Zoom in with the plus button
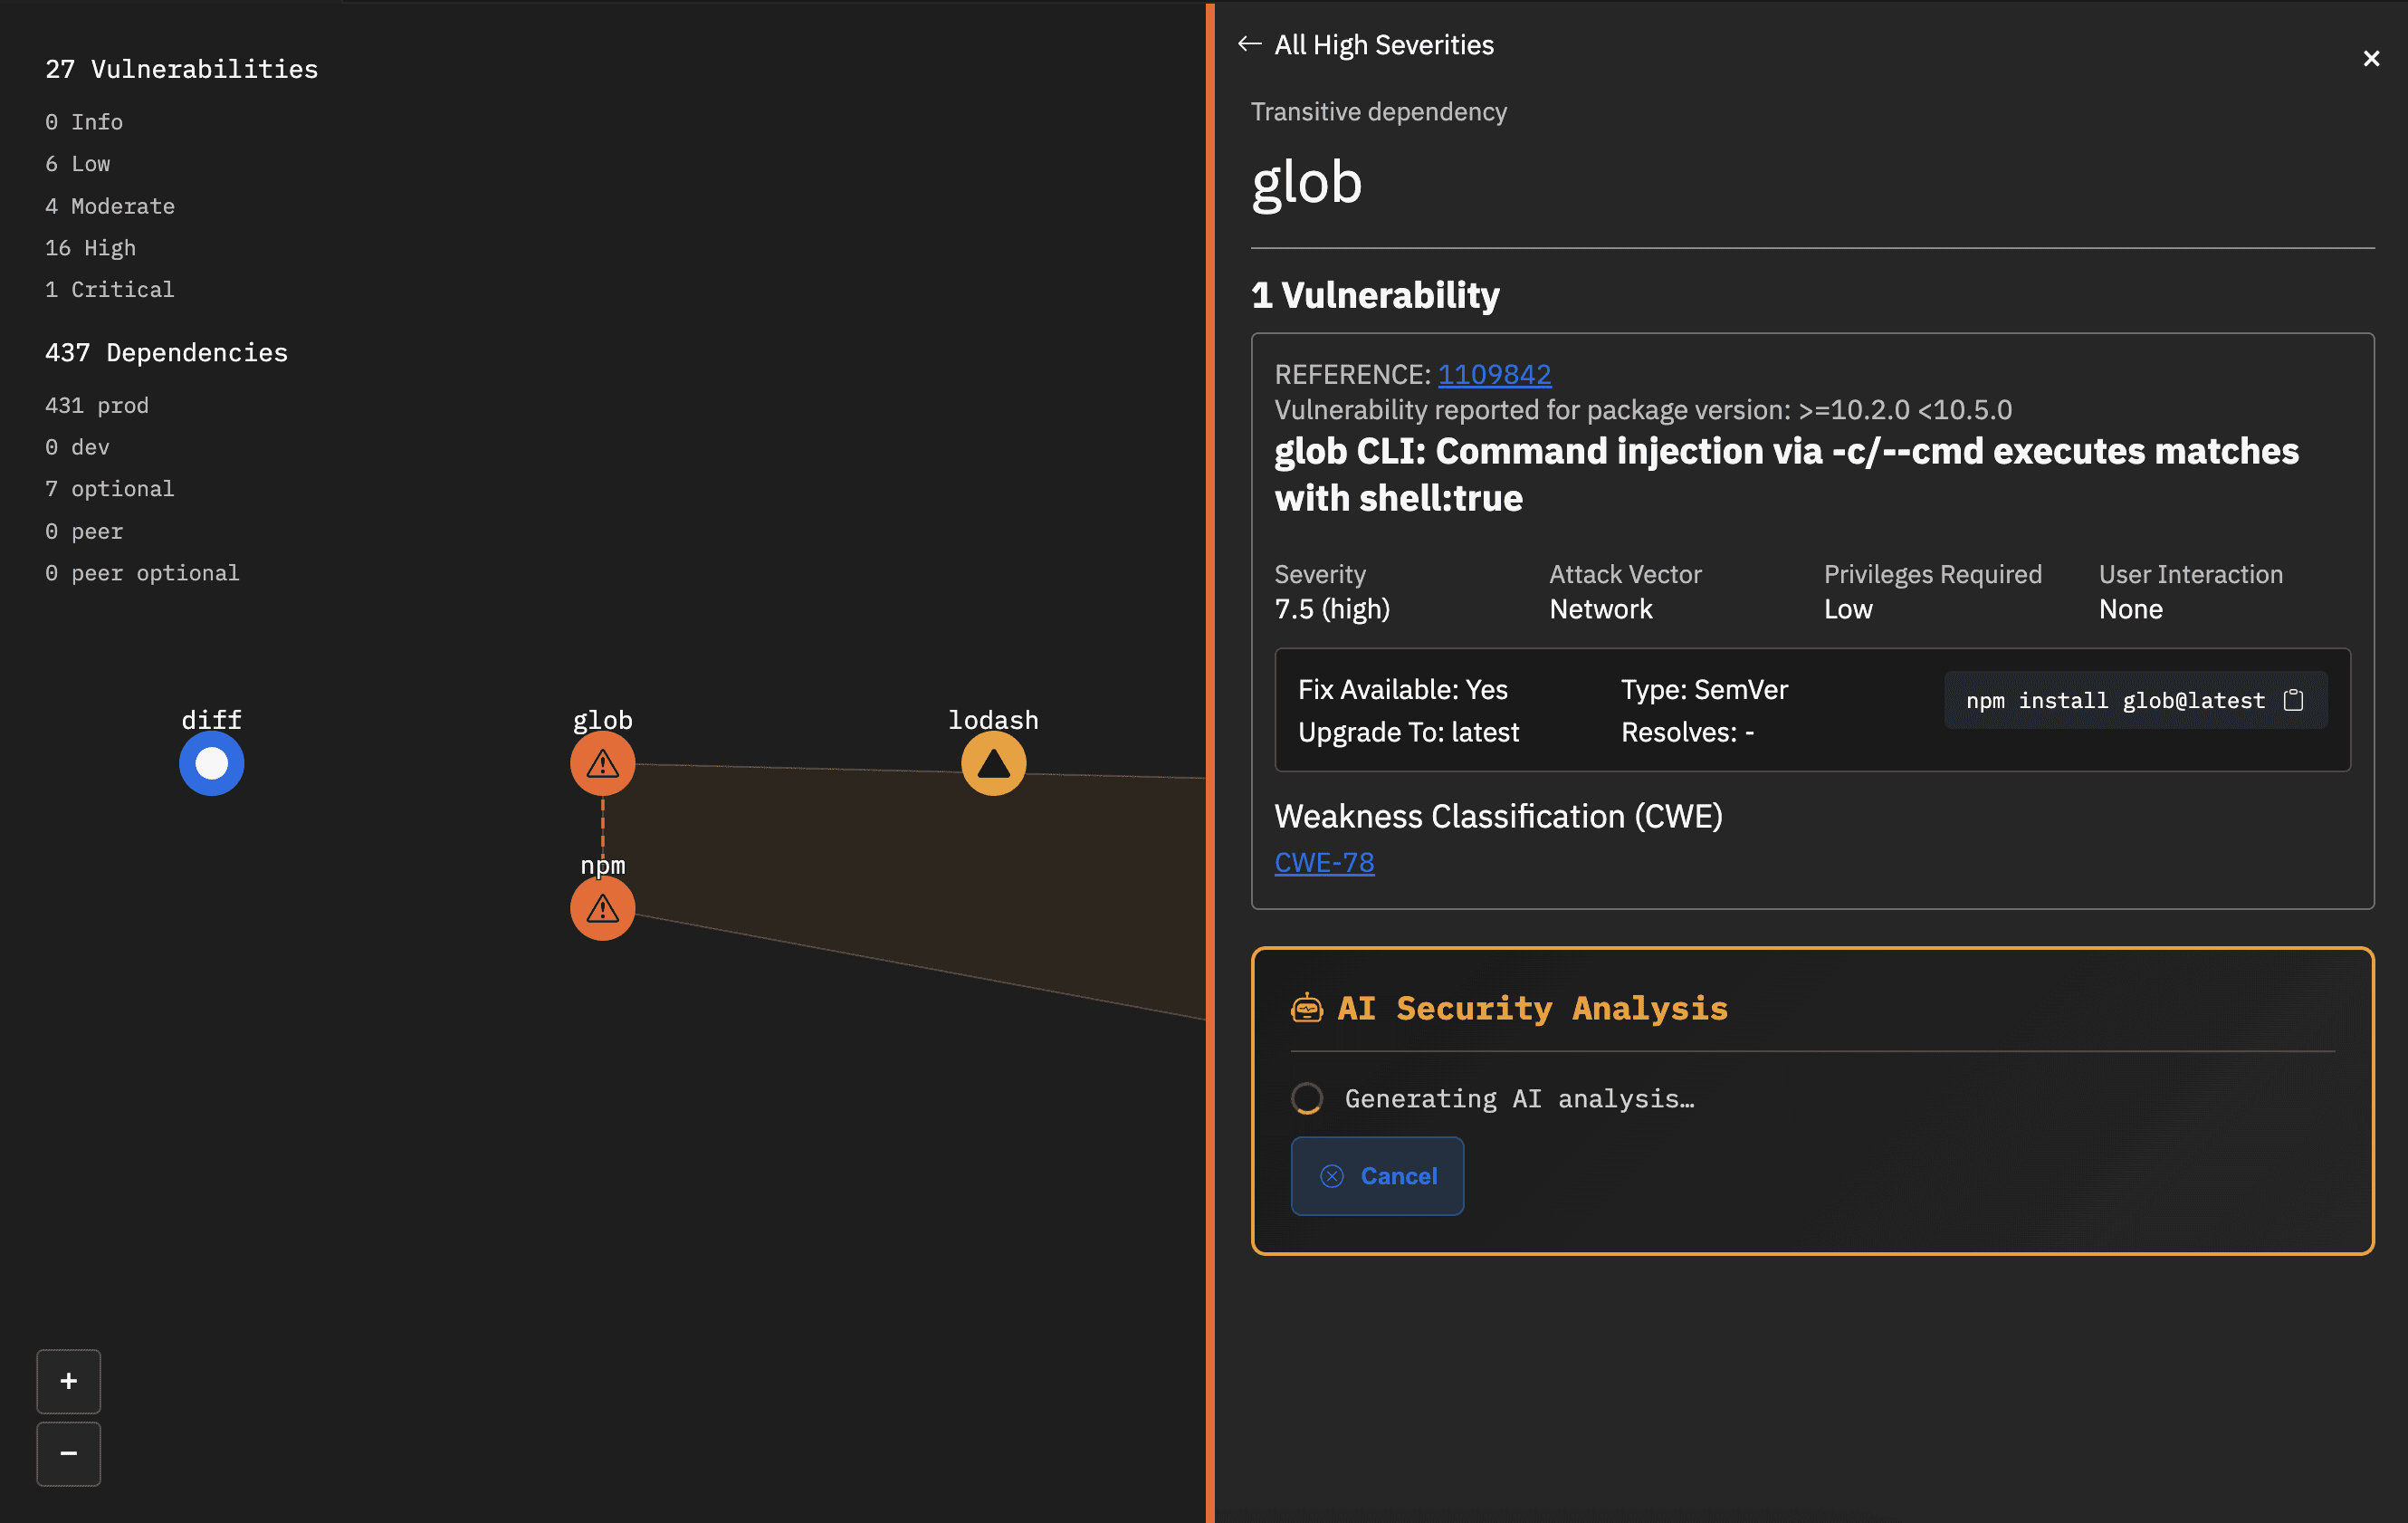The height and width of the screenshot is (1523, 2408). point(68,1381)
